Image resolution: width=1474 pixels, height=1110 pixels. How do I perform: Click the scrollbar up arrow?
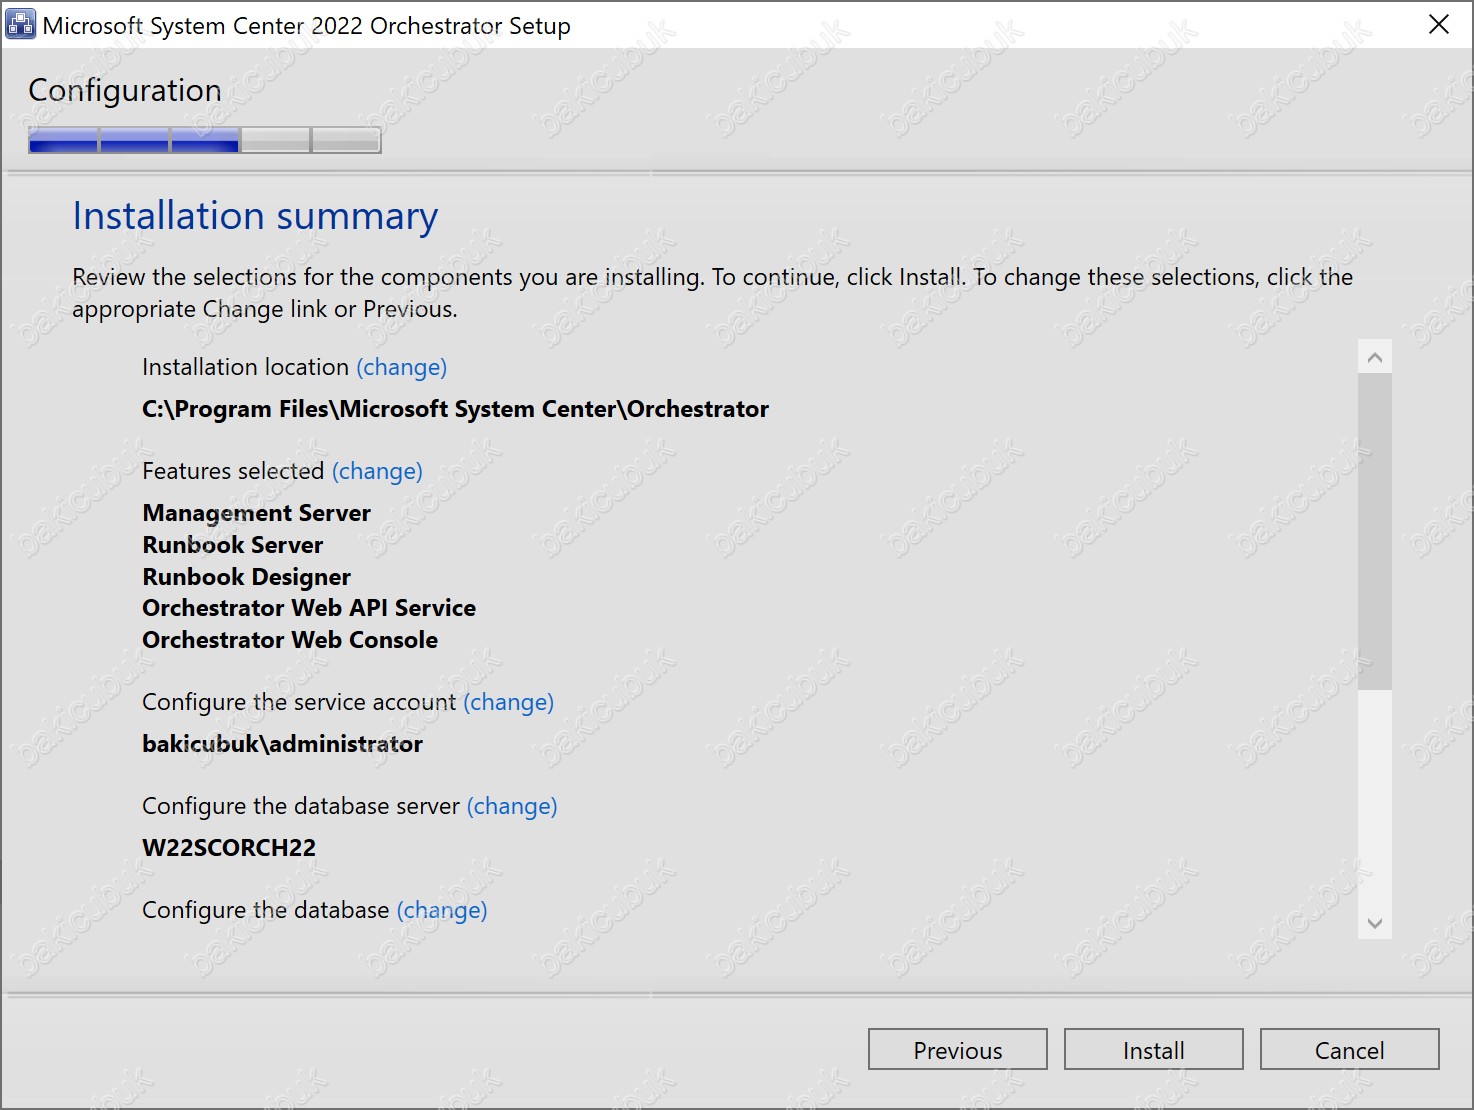(x=1375, y=357)
